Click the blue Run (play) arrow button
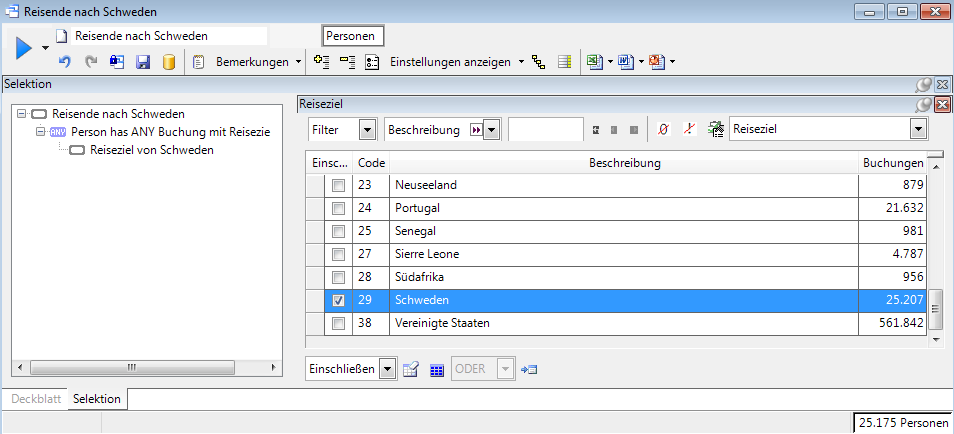 tap(24, 46)
